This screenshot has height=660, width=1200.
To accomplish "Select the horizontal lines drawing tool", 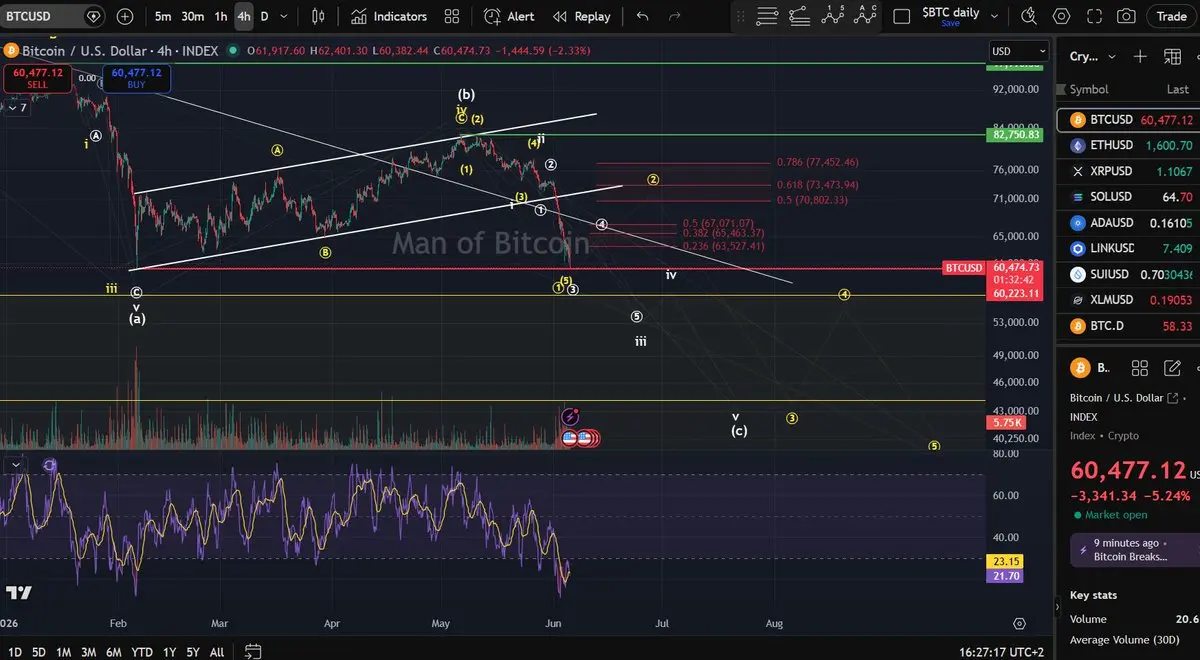I will (767, 16).
